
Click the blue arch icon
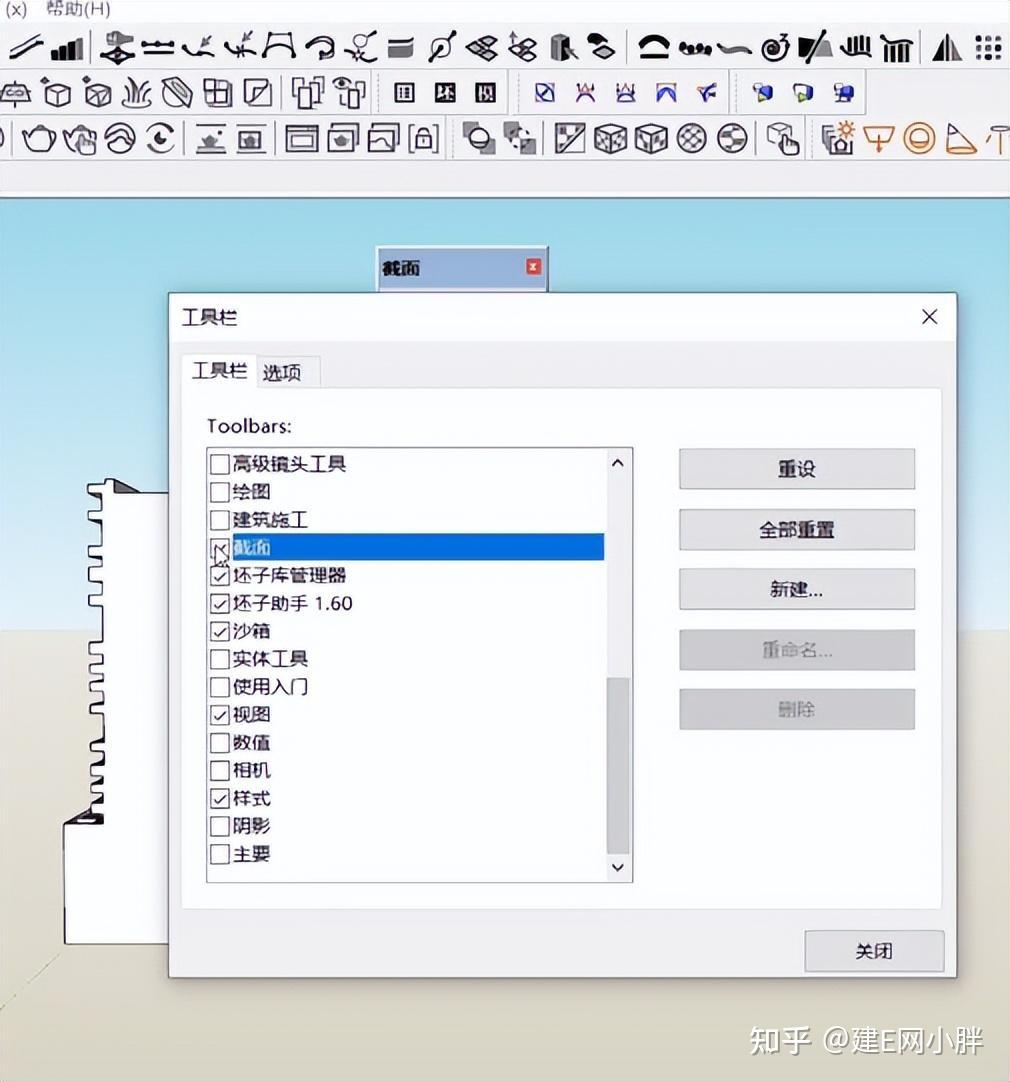tap(666, 92)
